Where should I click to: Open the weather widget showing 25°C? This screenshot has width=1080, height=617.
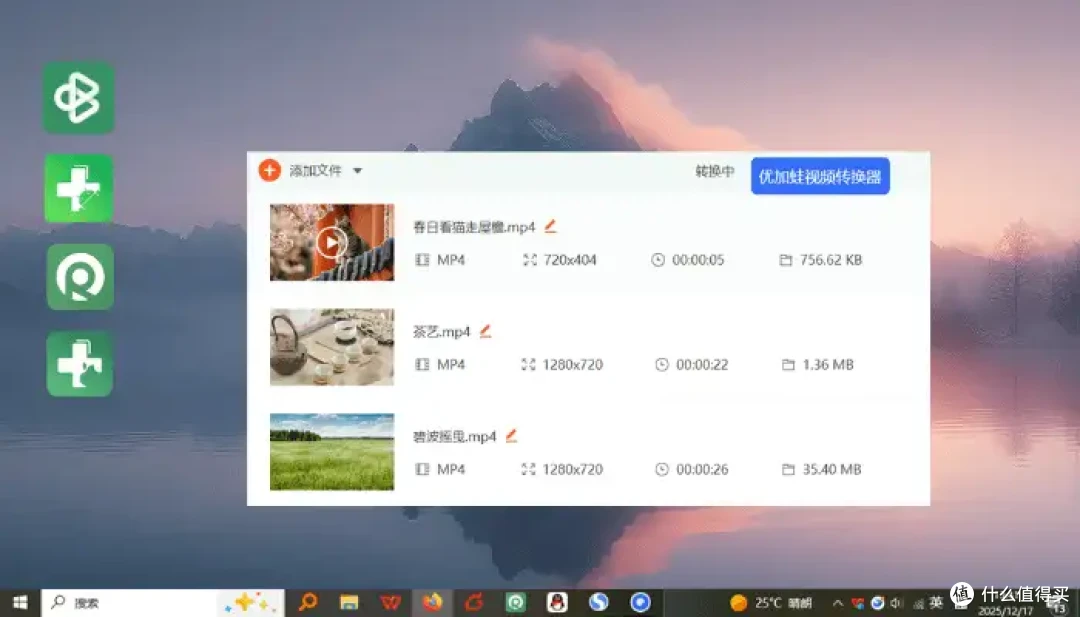coord(771,603)
